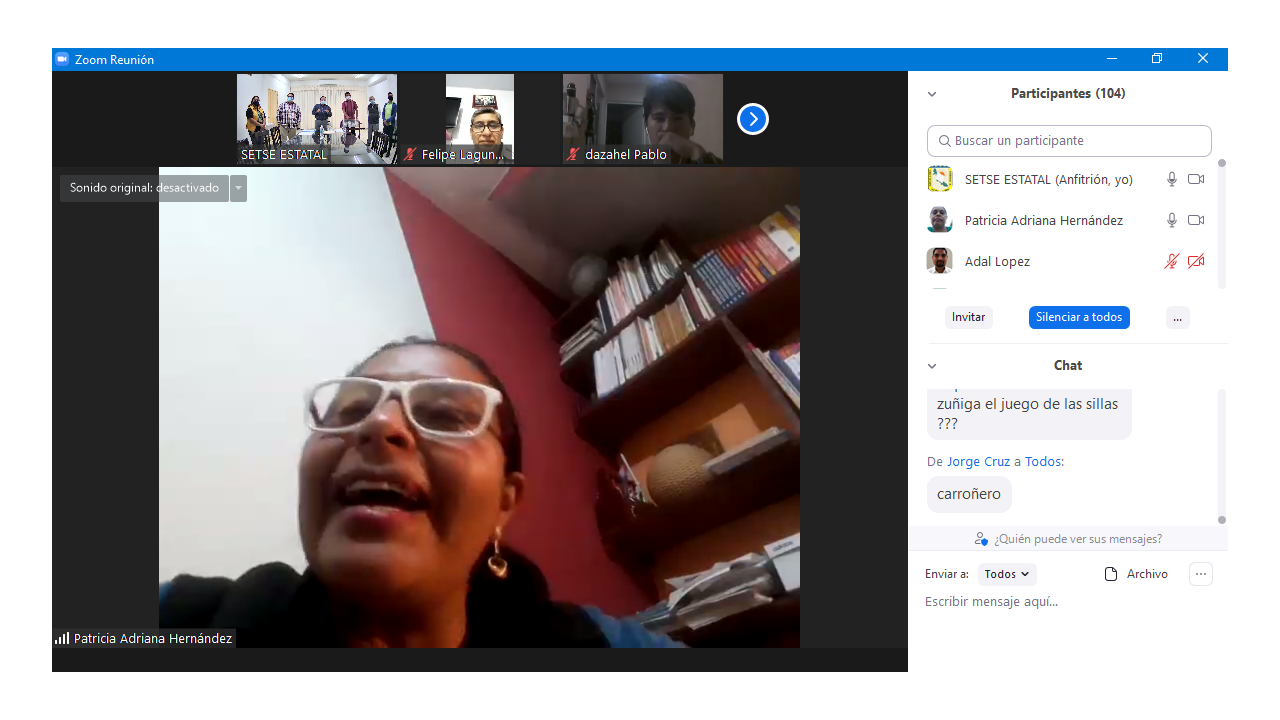Click the chat panel scrollbar

[x=1222, y=456]
